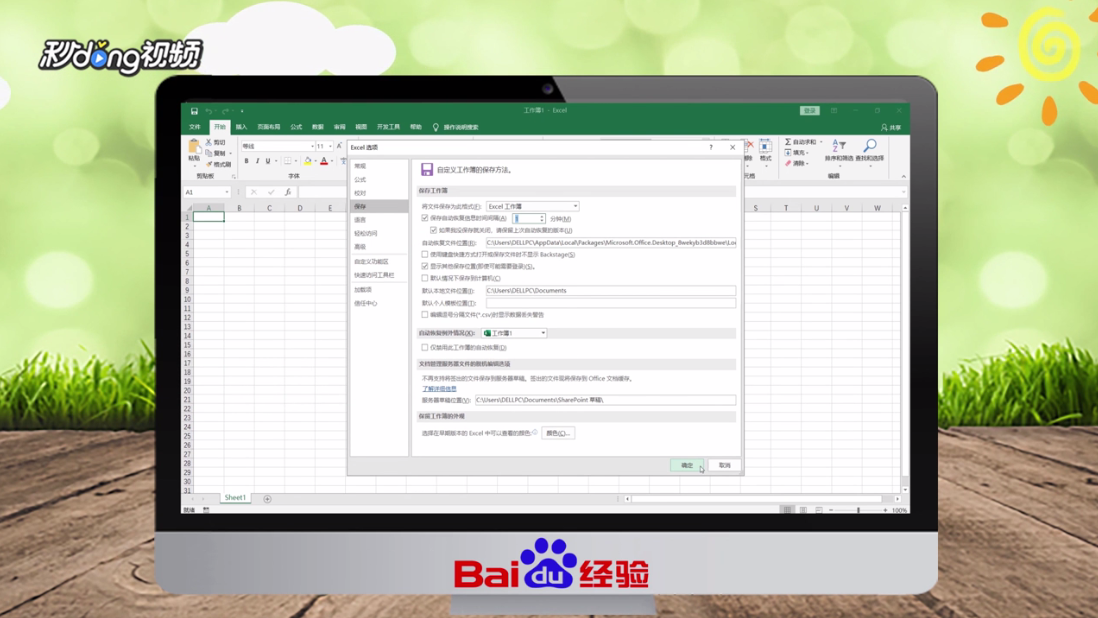Expand the formula bar chevron
1098x618 pixels.
(x=903, y=192)
